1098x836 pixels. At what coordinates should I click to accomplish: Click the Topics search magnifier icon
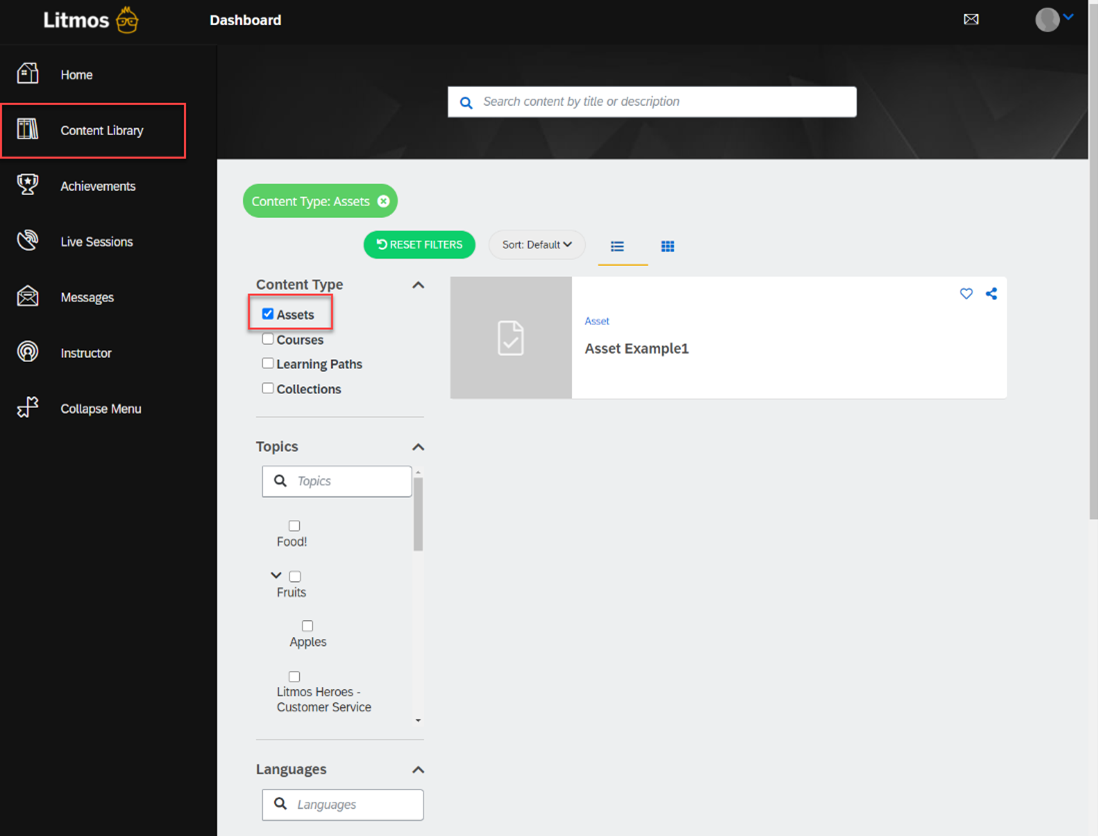(x=280, y=480)
